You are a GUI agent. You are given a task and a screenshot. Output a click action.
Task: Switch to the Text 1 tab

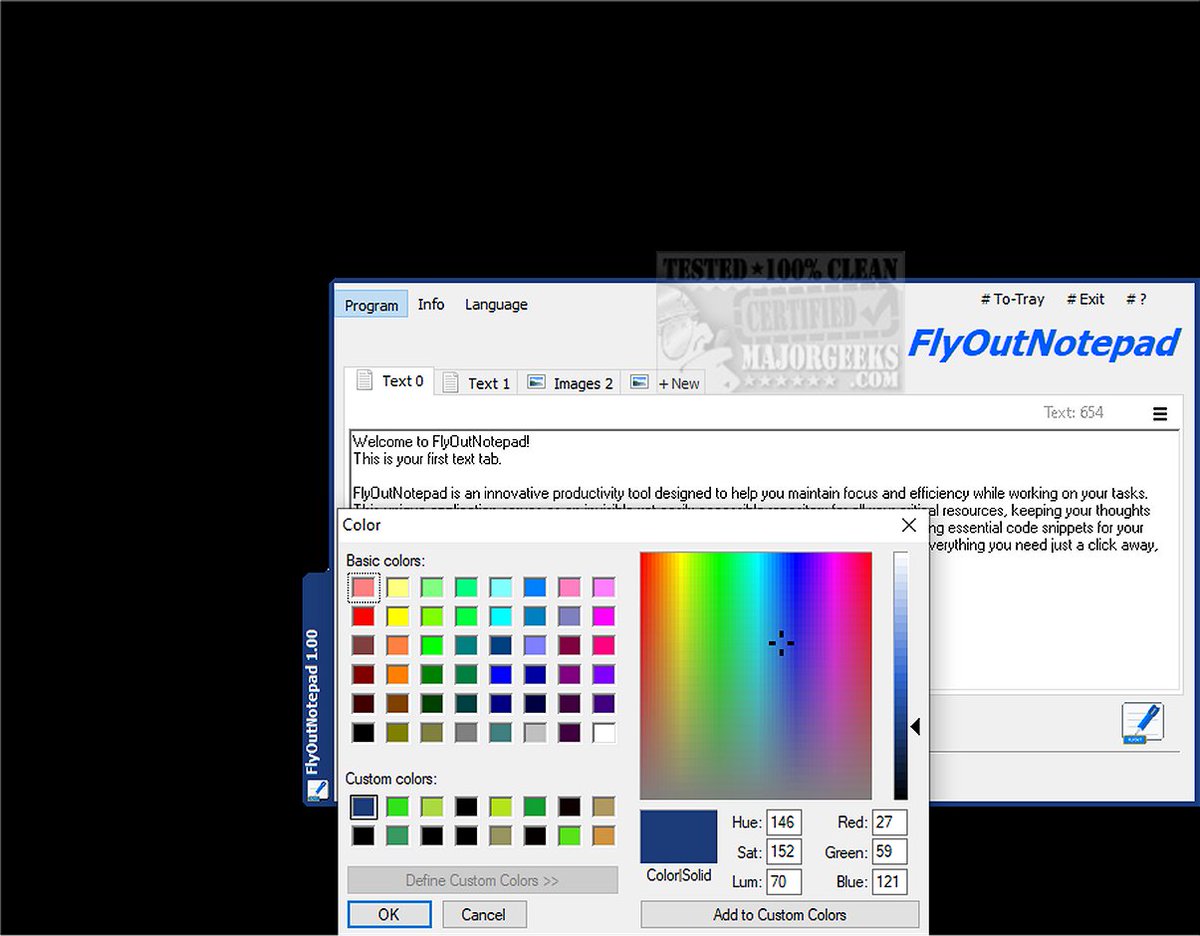coord(478,383)
